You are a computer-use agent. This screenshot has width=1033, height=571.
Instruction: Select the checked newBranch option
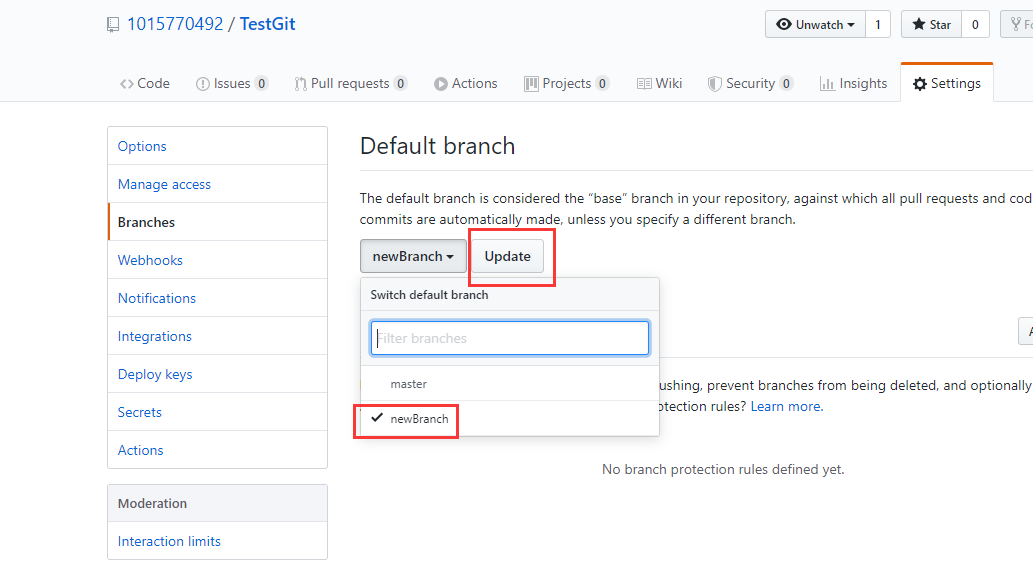510,419
